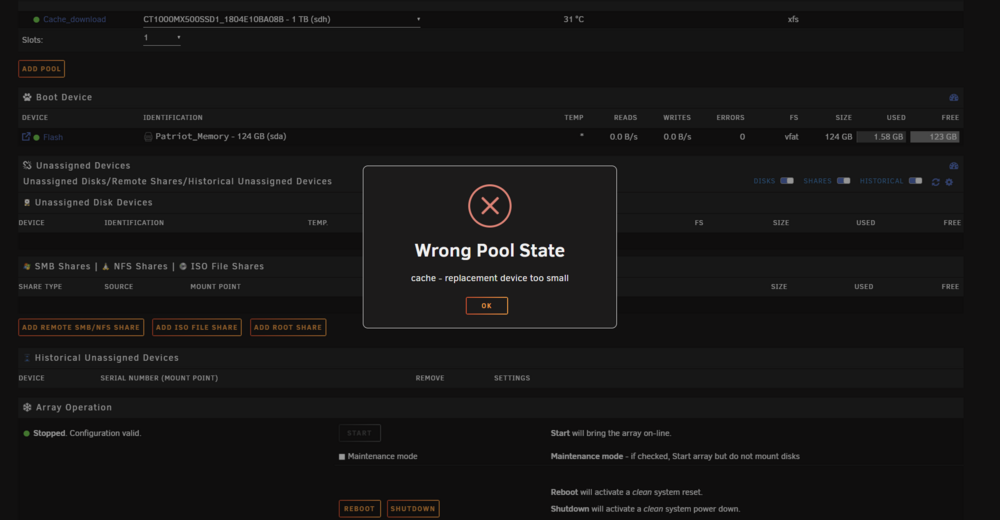Click the Reboot button
The image size is (1000, 520).
pos(360,509)
